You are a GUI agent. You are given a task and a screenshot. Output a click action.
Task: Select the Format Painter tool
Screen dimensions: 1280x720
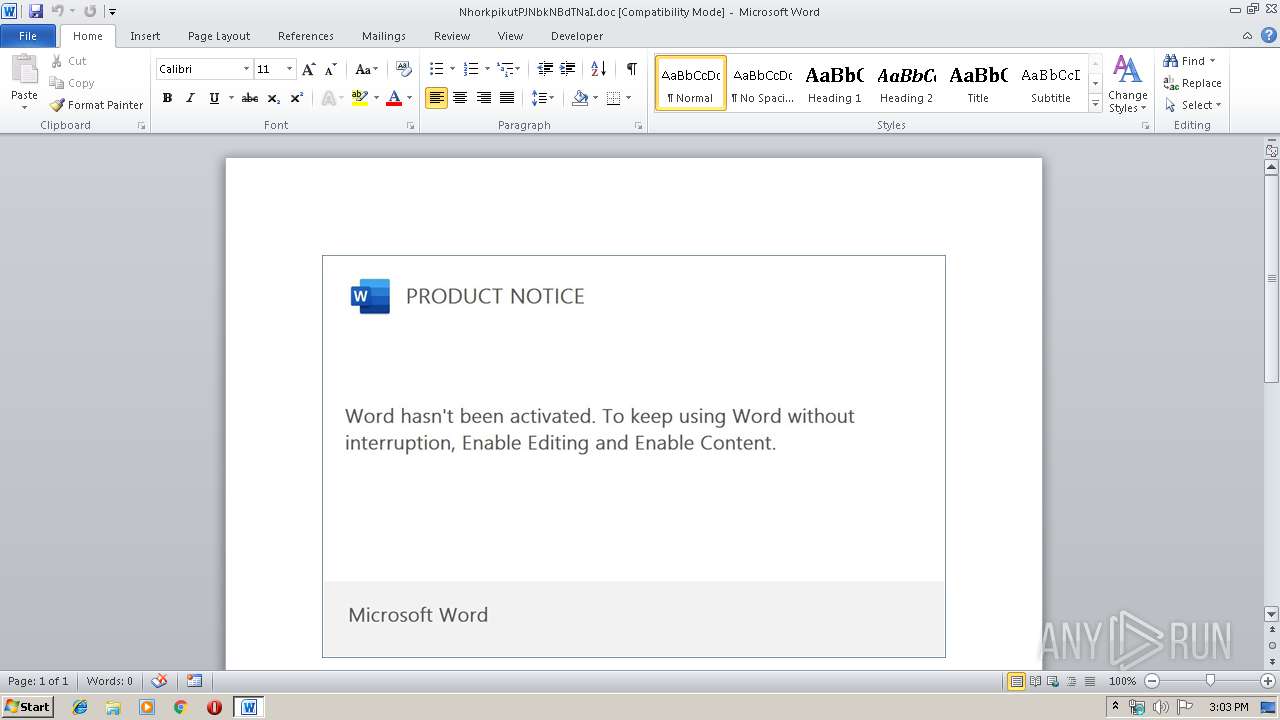pos(96,105)
